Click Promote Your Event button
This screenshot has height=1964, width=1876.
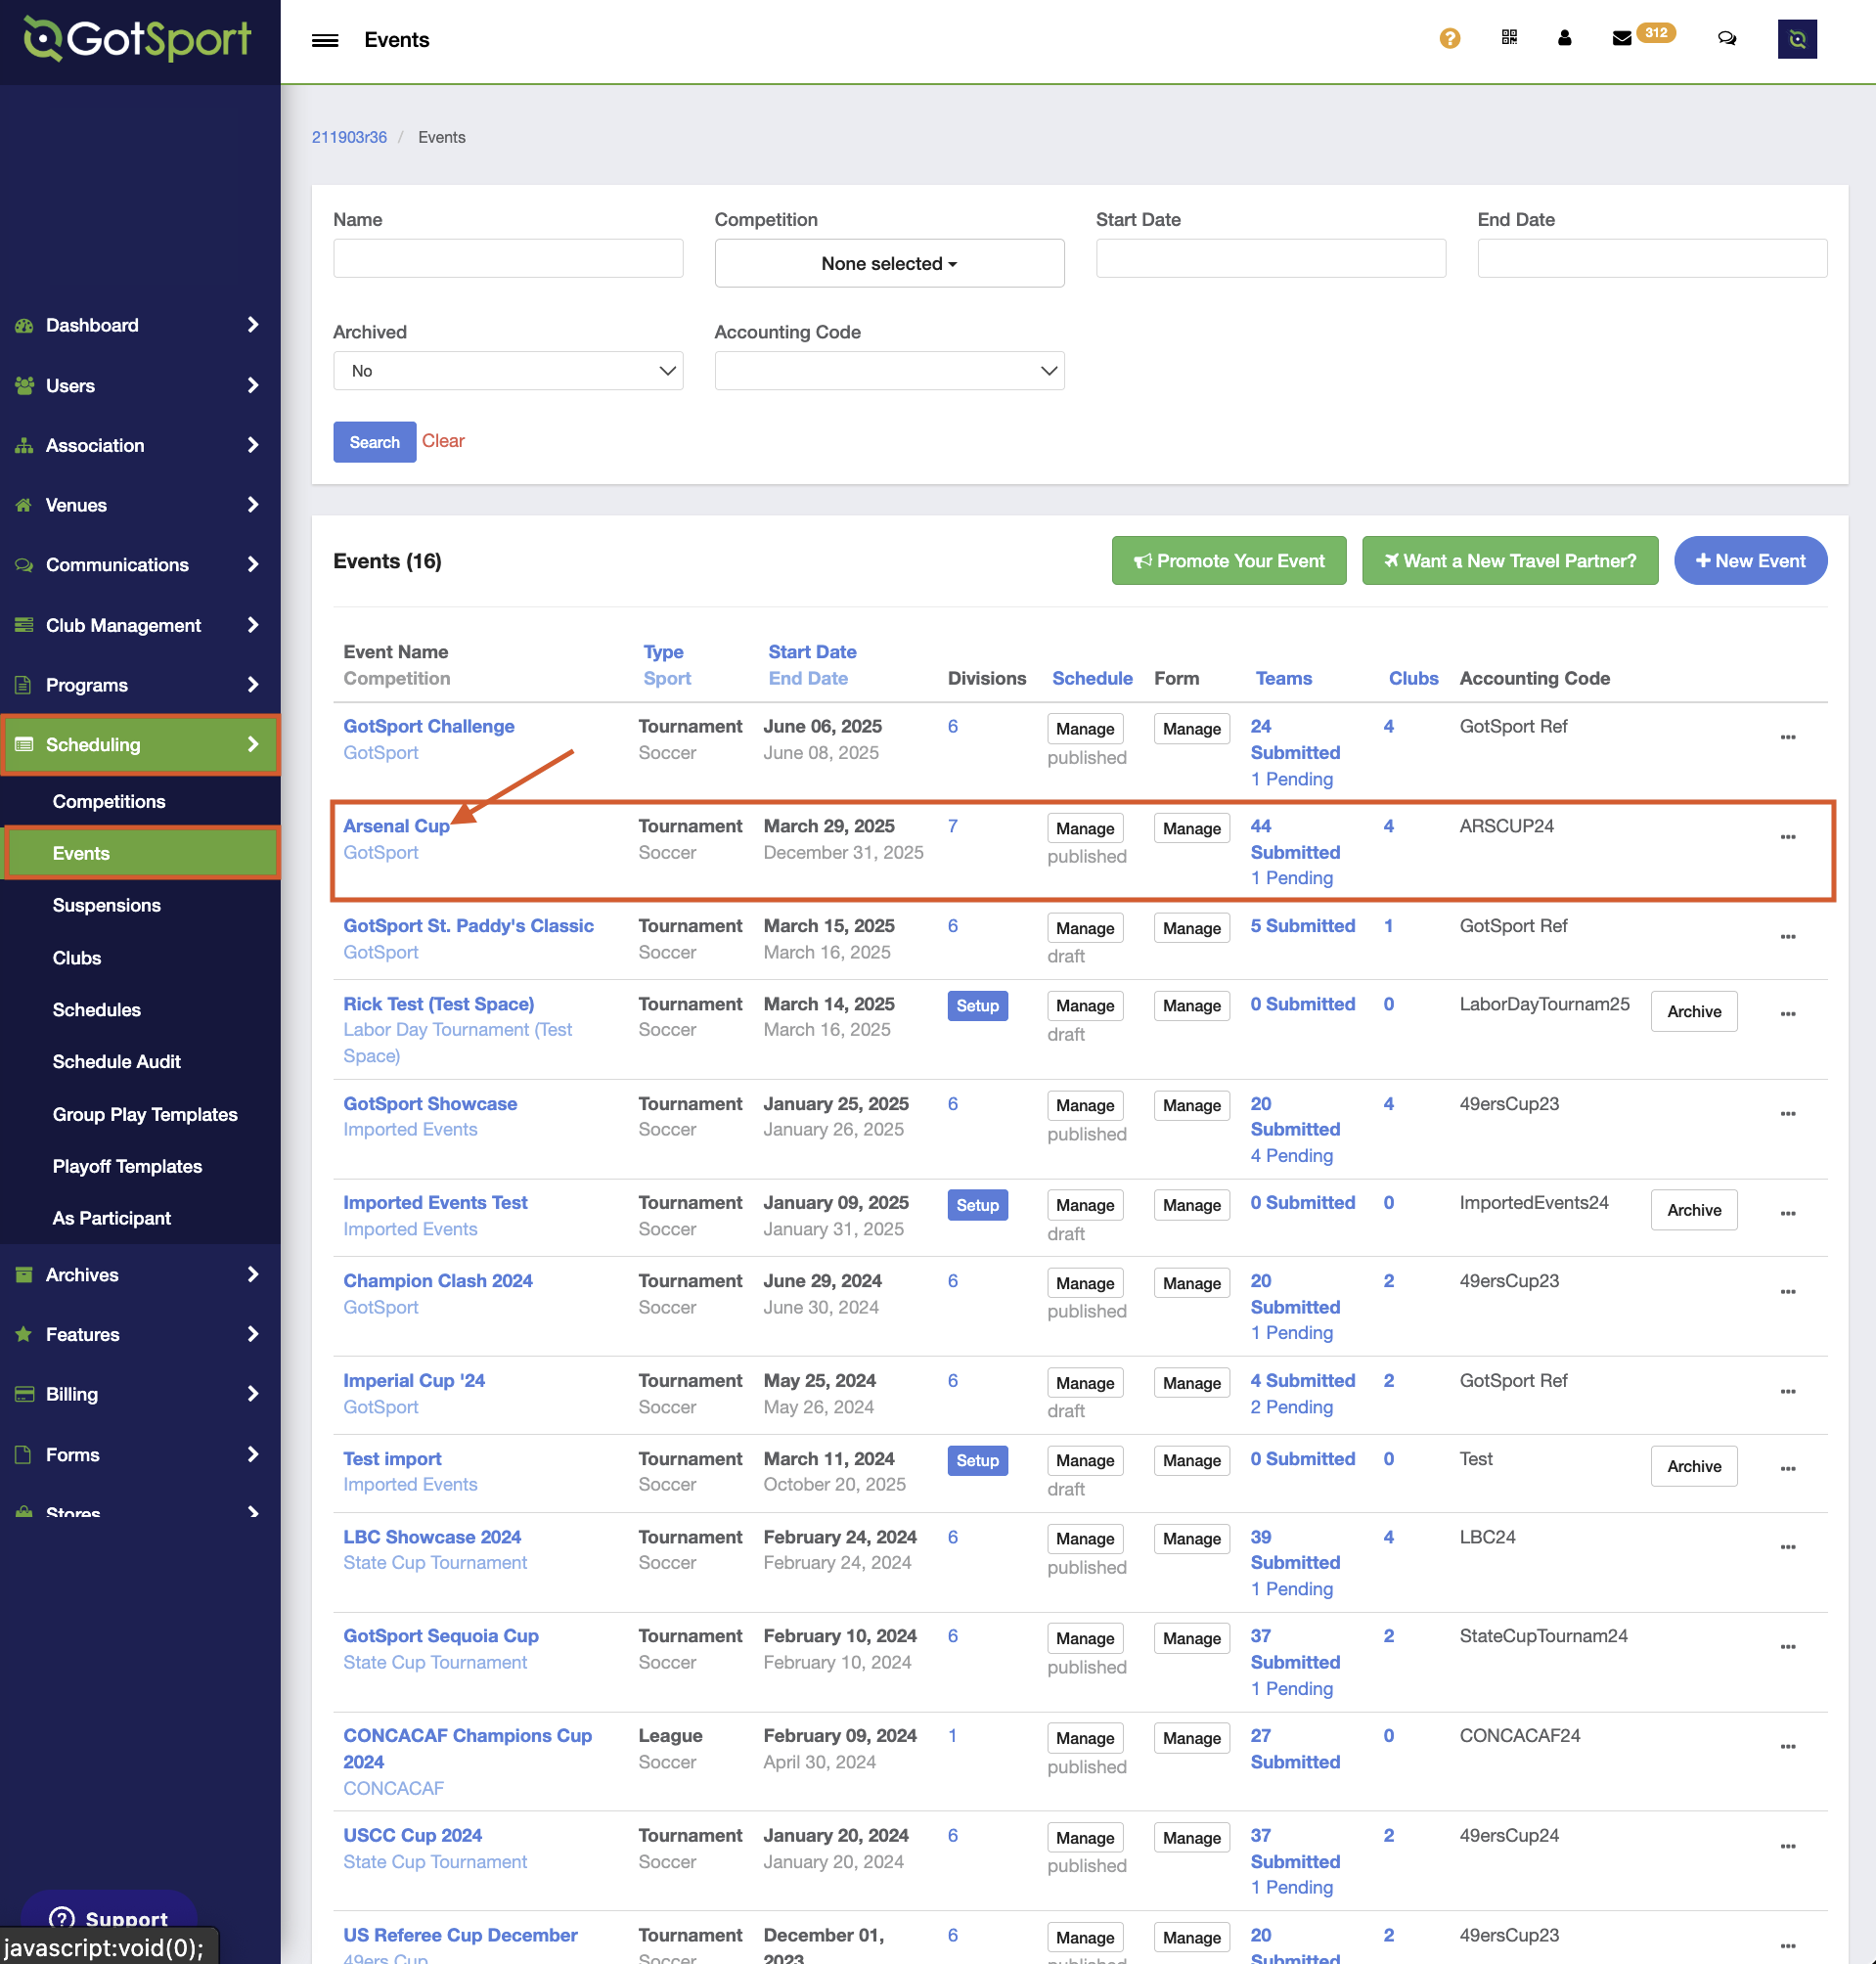pos(1229,561)
